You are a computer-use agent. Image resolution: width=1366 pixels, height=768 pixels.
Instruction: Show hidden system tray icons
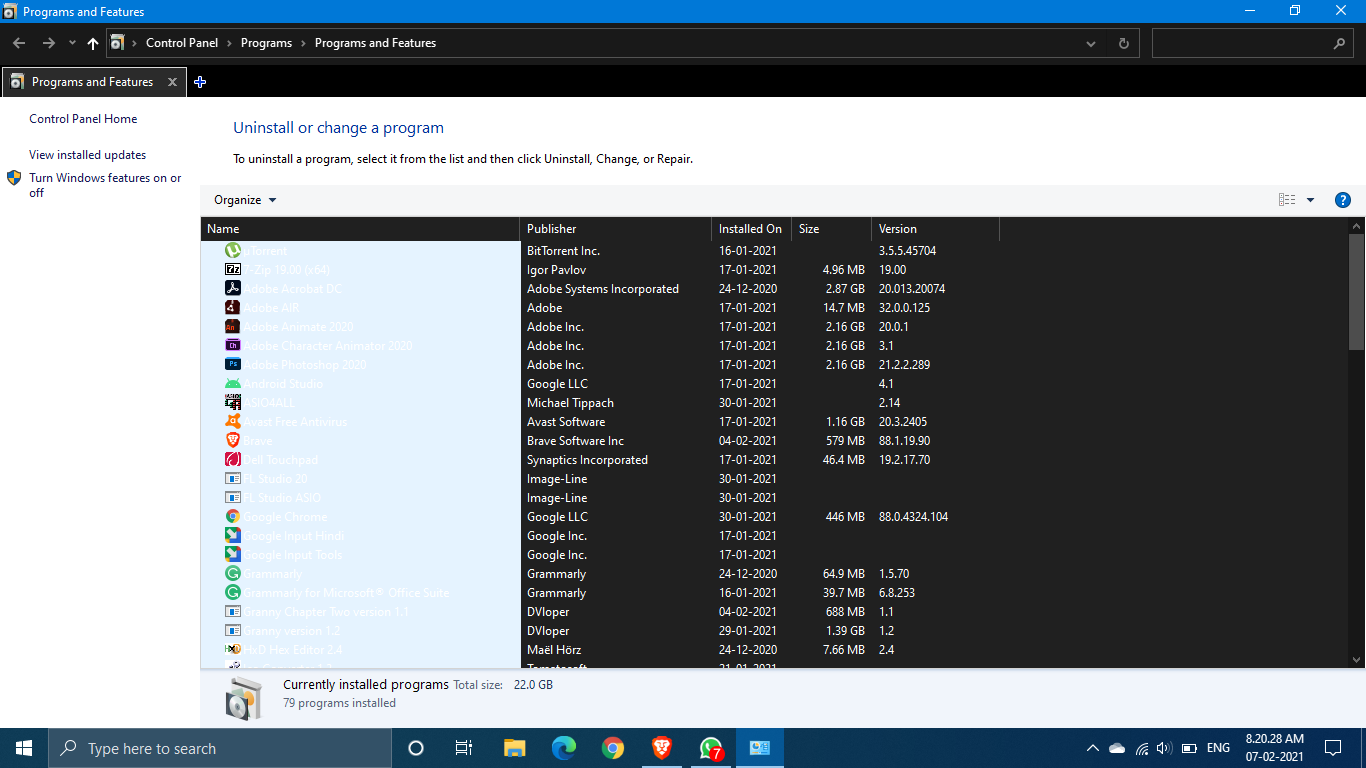point(1092,748)
